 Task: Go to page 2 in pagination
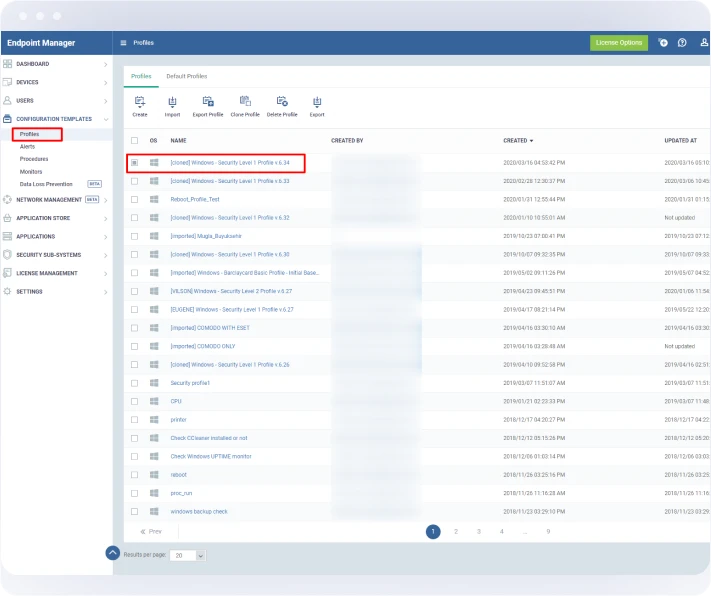point(456,532)
